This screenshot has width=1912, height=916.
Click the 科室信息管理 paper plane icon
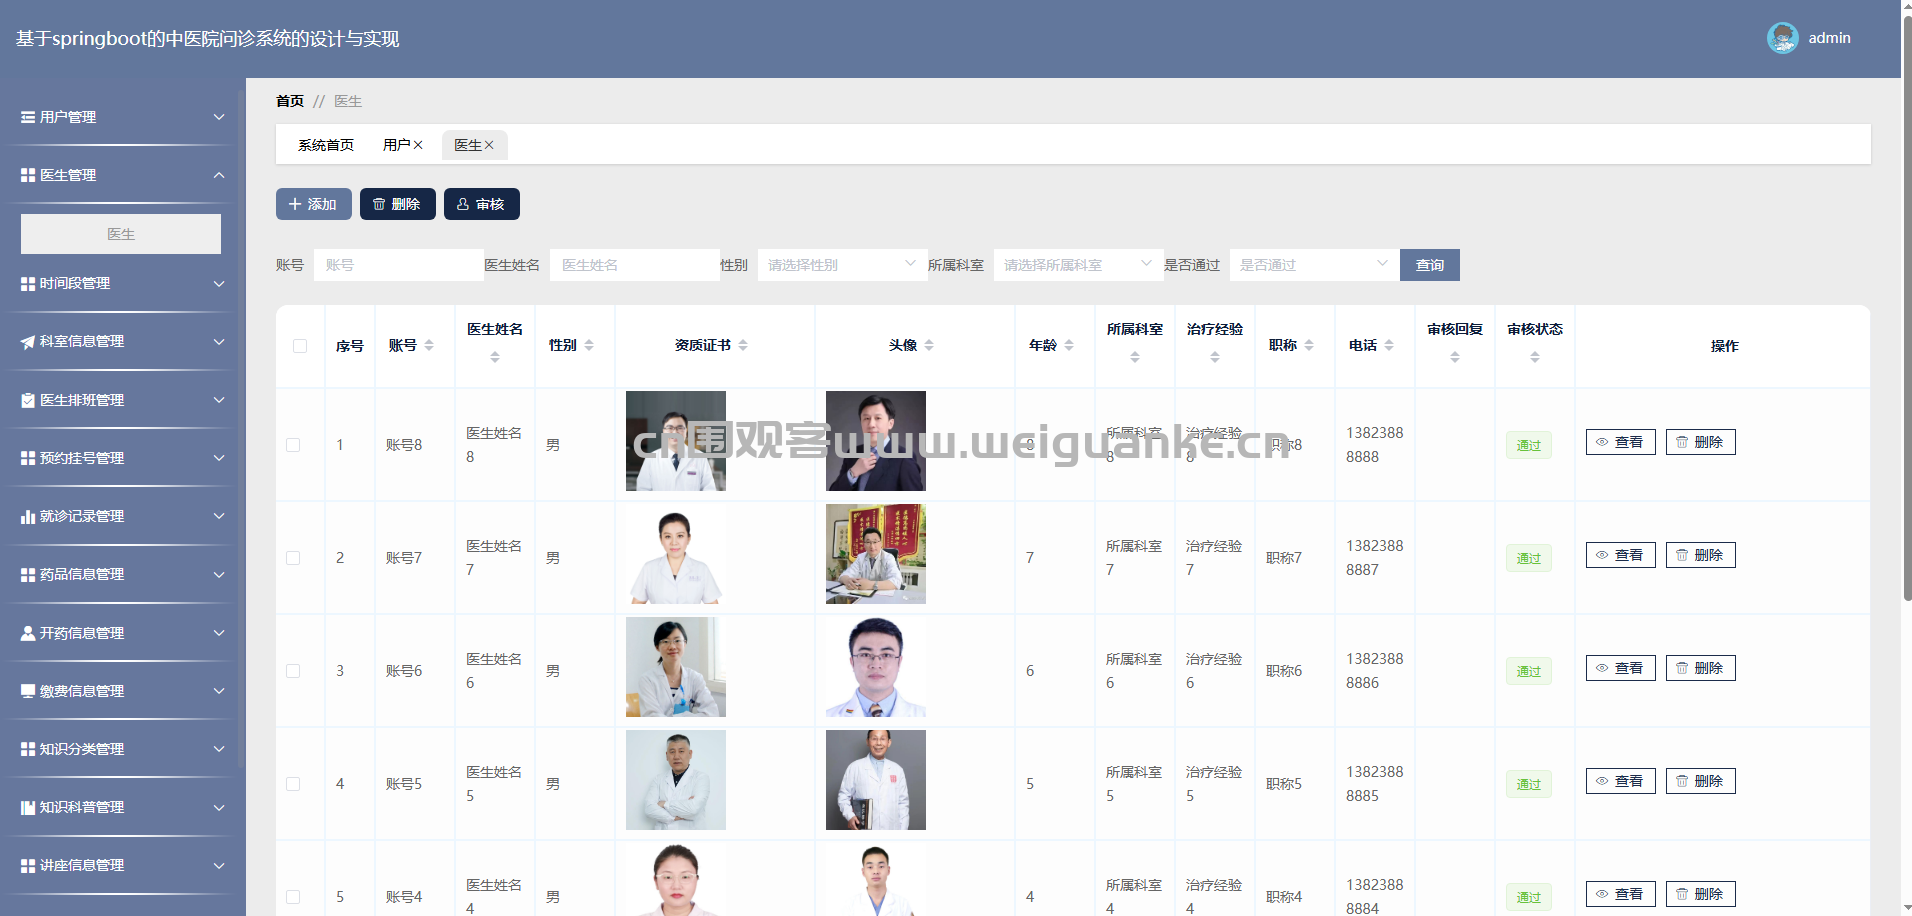(28, 342)
